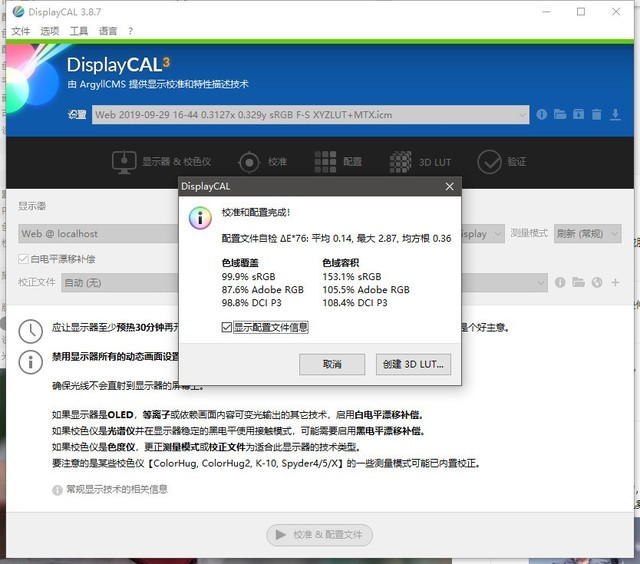Click the warm-up clock icon
This screenshot has height=564, width=640.
(31, 331)
